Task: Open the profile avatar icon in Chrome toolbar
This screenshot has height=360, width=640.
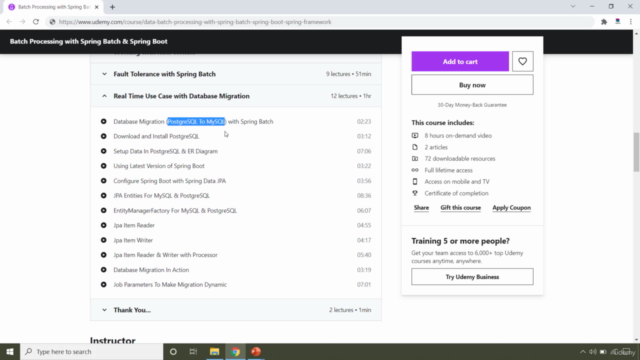Action: pyautogui.click(x=618, y=22)
